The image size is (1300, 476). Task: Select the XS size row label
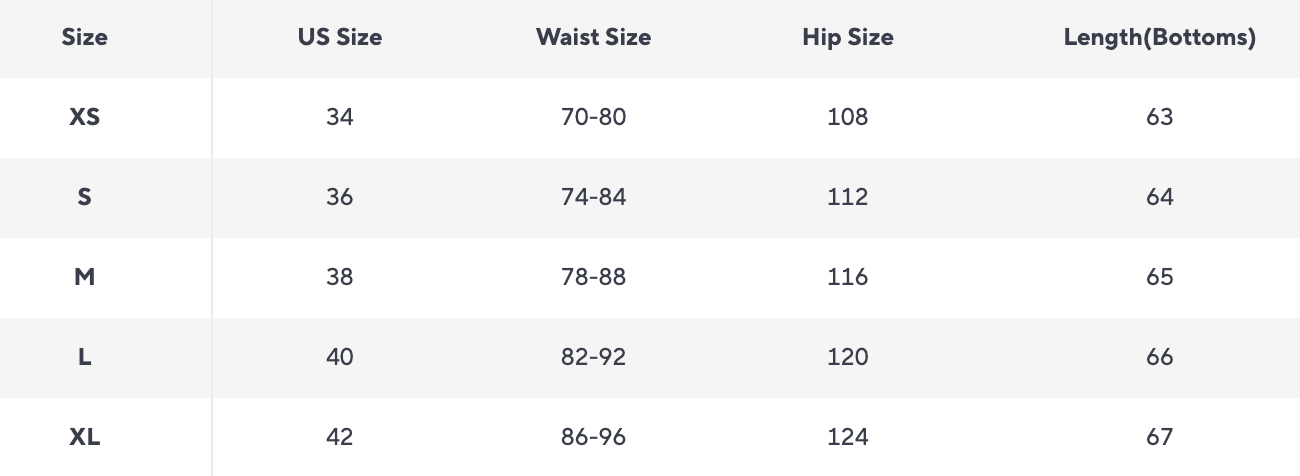[x=85, y=117]
